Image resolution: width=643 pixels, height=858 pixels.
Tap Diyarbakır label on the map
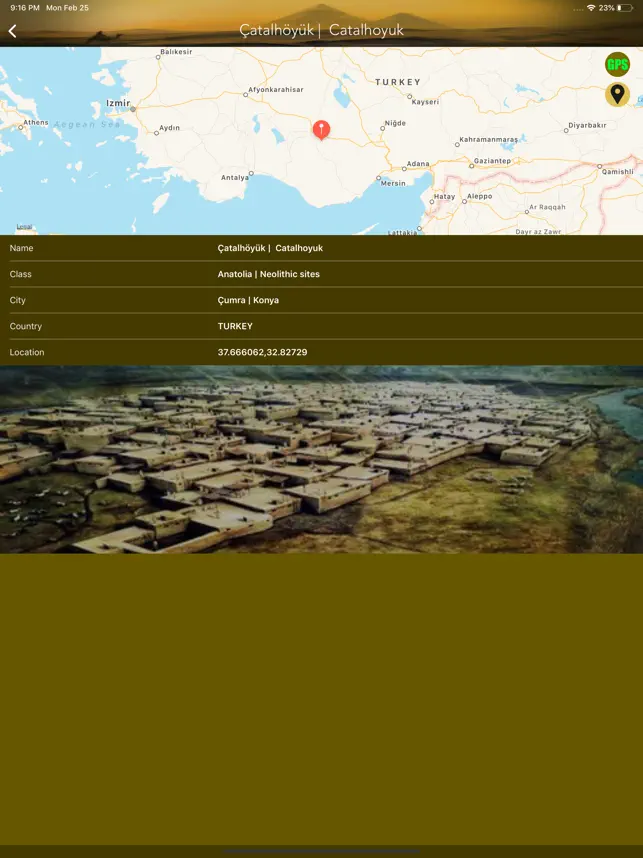click(x=587, y=125)
